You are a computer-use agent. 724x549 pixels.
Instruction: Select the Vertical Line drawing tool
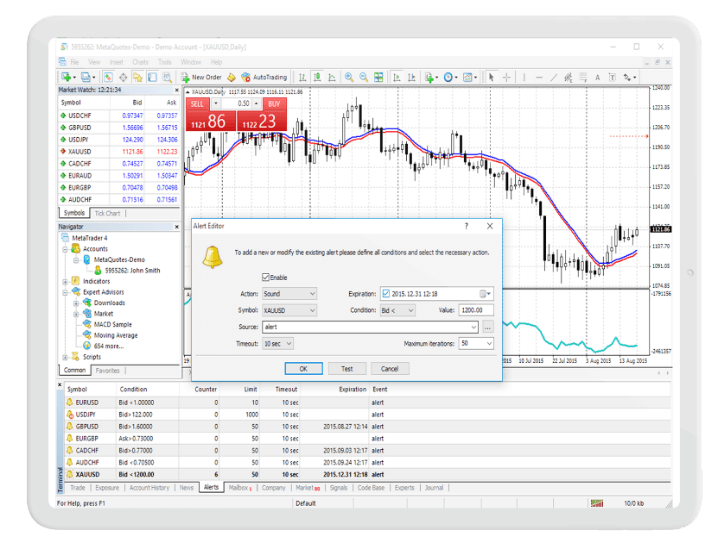[524, 77]
